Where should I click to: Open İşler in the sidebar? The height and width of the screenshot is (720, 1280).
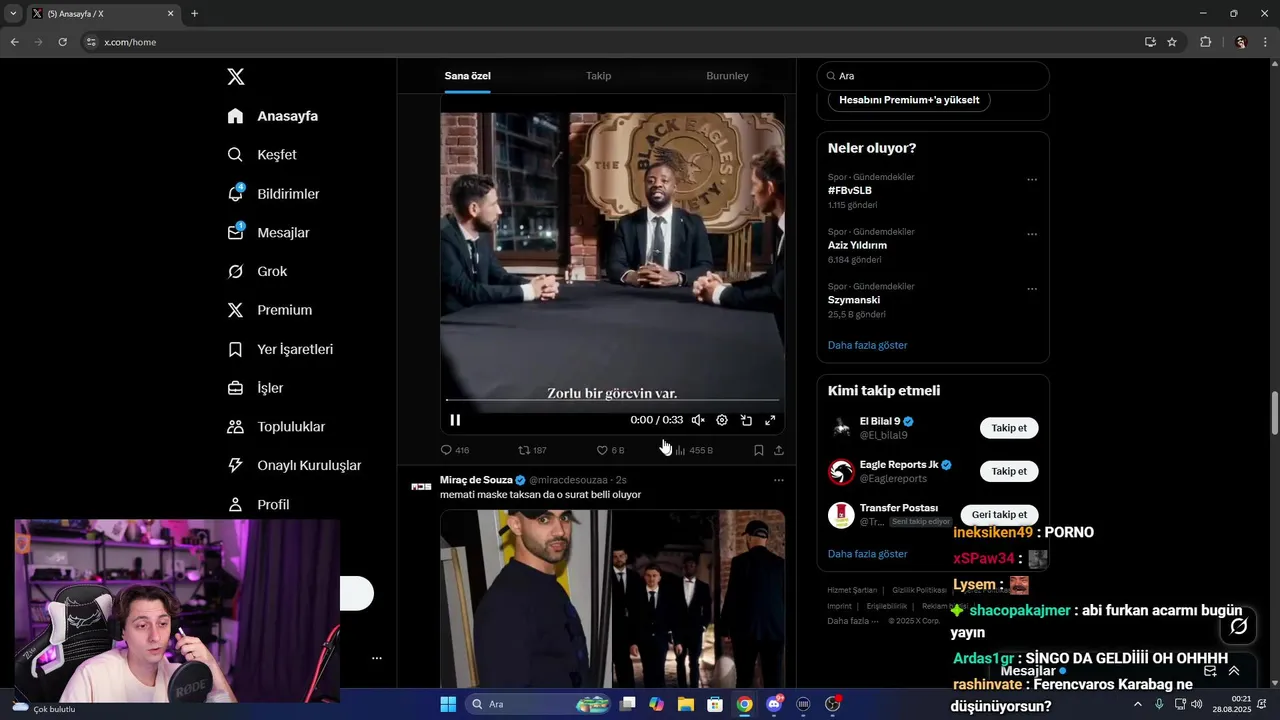point(256,388)
